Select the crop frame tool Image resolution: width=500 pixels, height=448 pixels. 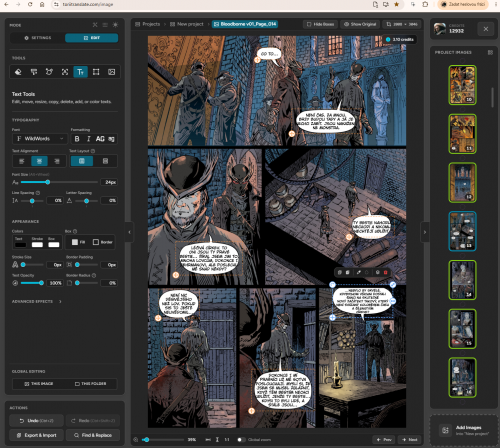pyautogui.click(x=96, y=72)
